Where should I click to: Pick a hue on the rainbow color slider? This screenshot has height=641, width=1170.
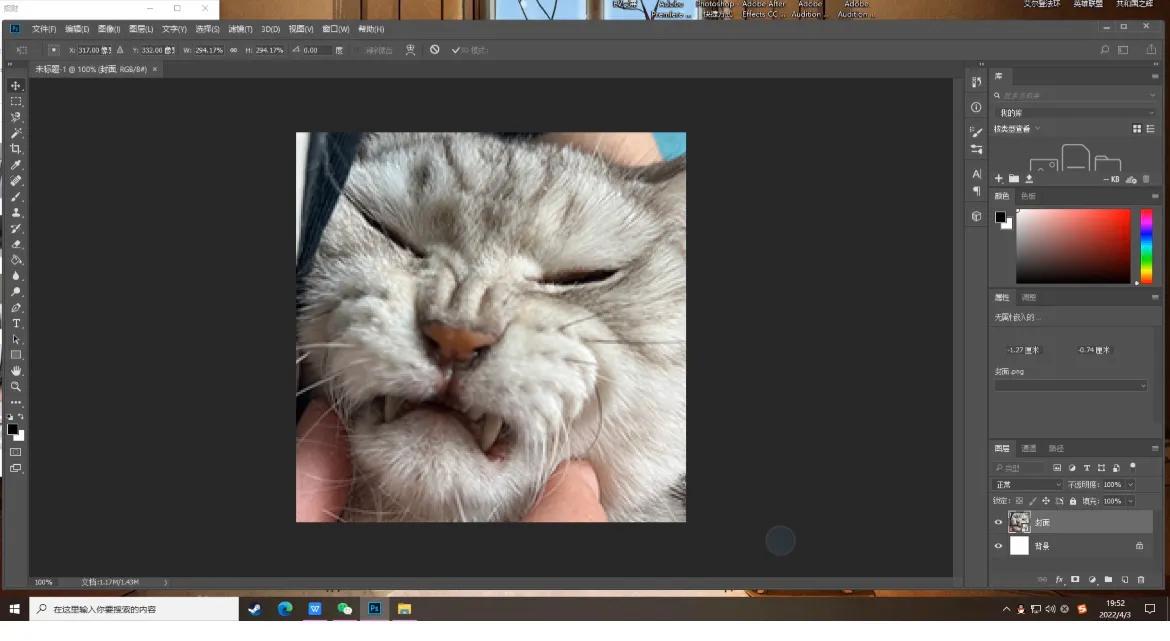click(x=1148, y=245)
